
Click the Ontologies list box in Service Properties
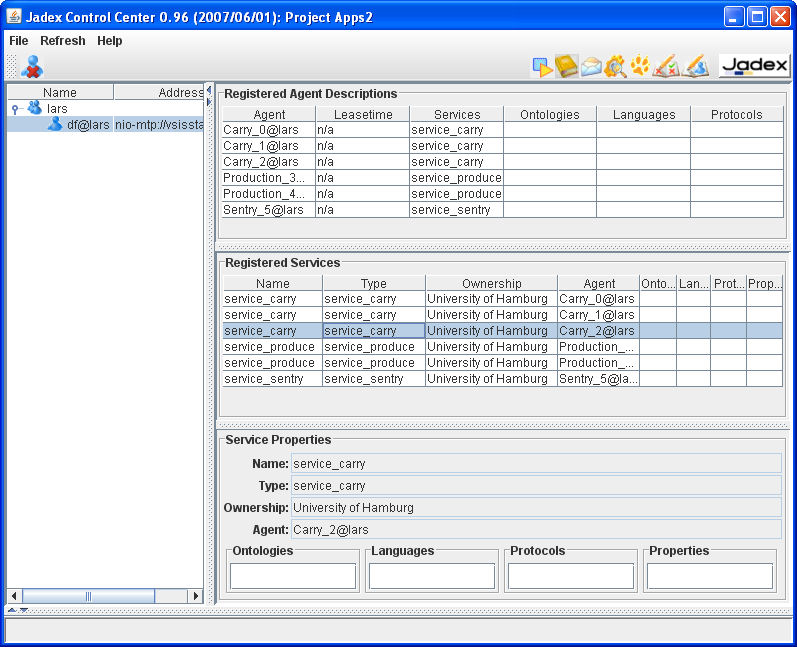pyautogui.click(x=293, y=576)
